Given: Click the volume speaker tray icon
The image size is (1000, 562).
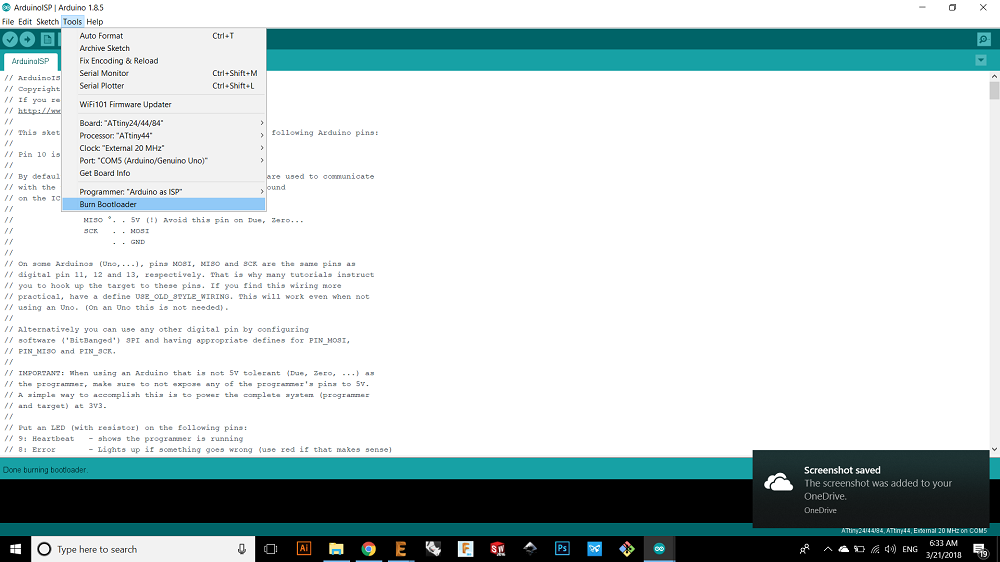Looking at the screenshot, I should tap(890, 549).
